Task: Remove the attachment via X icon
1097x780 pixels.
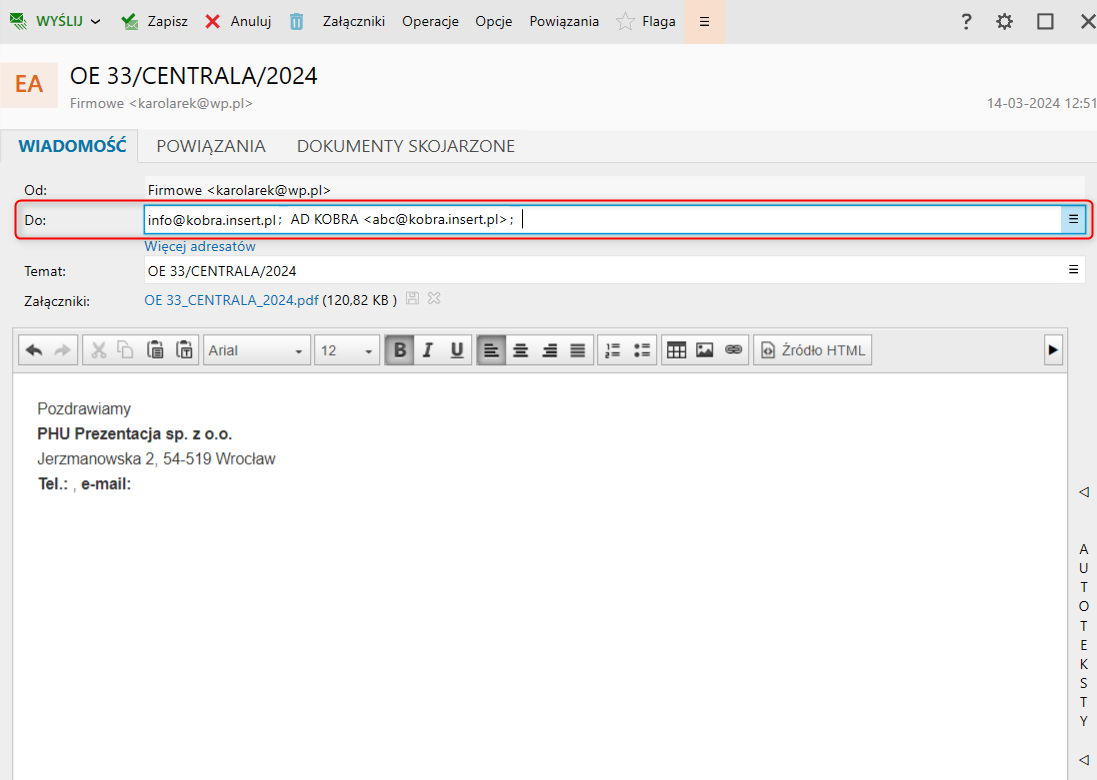Action: pyautogui.click(x=434, y=299)
